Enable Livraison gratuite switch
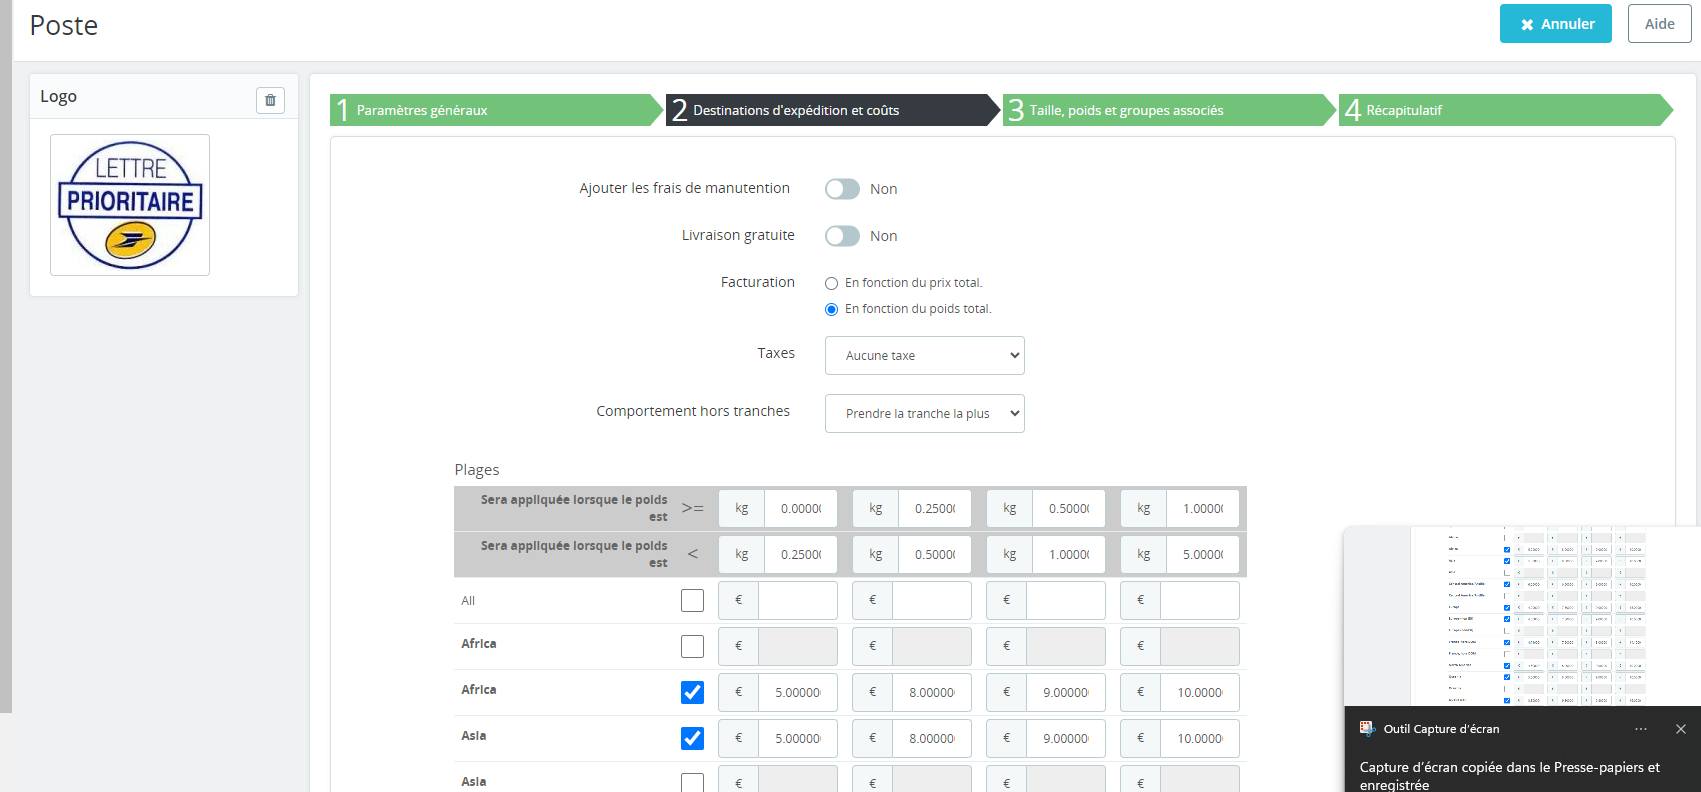This screenshot has height=792, width=1701. click(x=842, y=236)
